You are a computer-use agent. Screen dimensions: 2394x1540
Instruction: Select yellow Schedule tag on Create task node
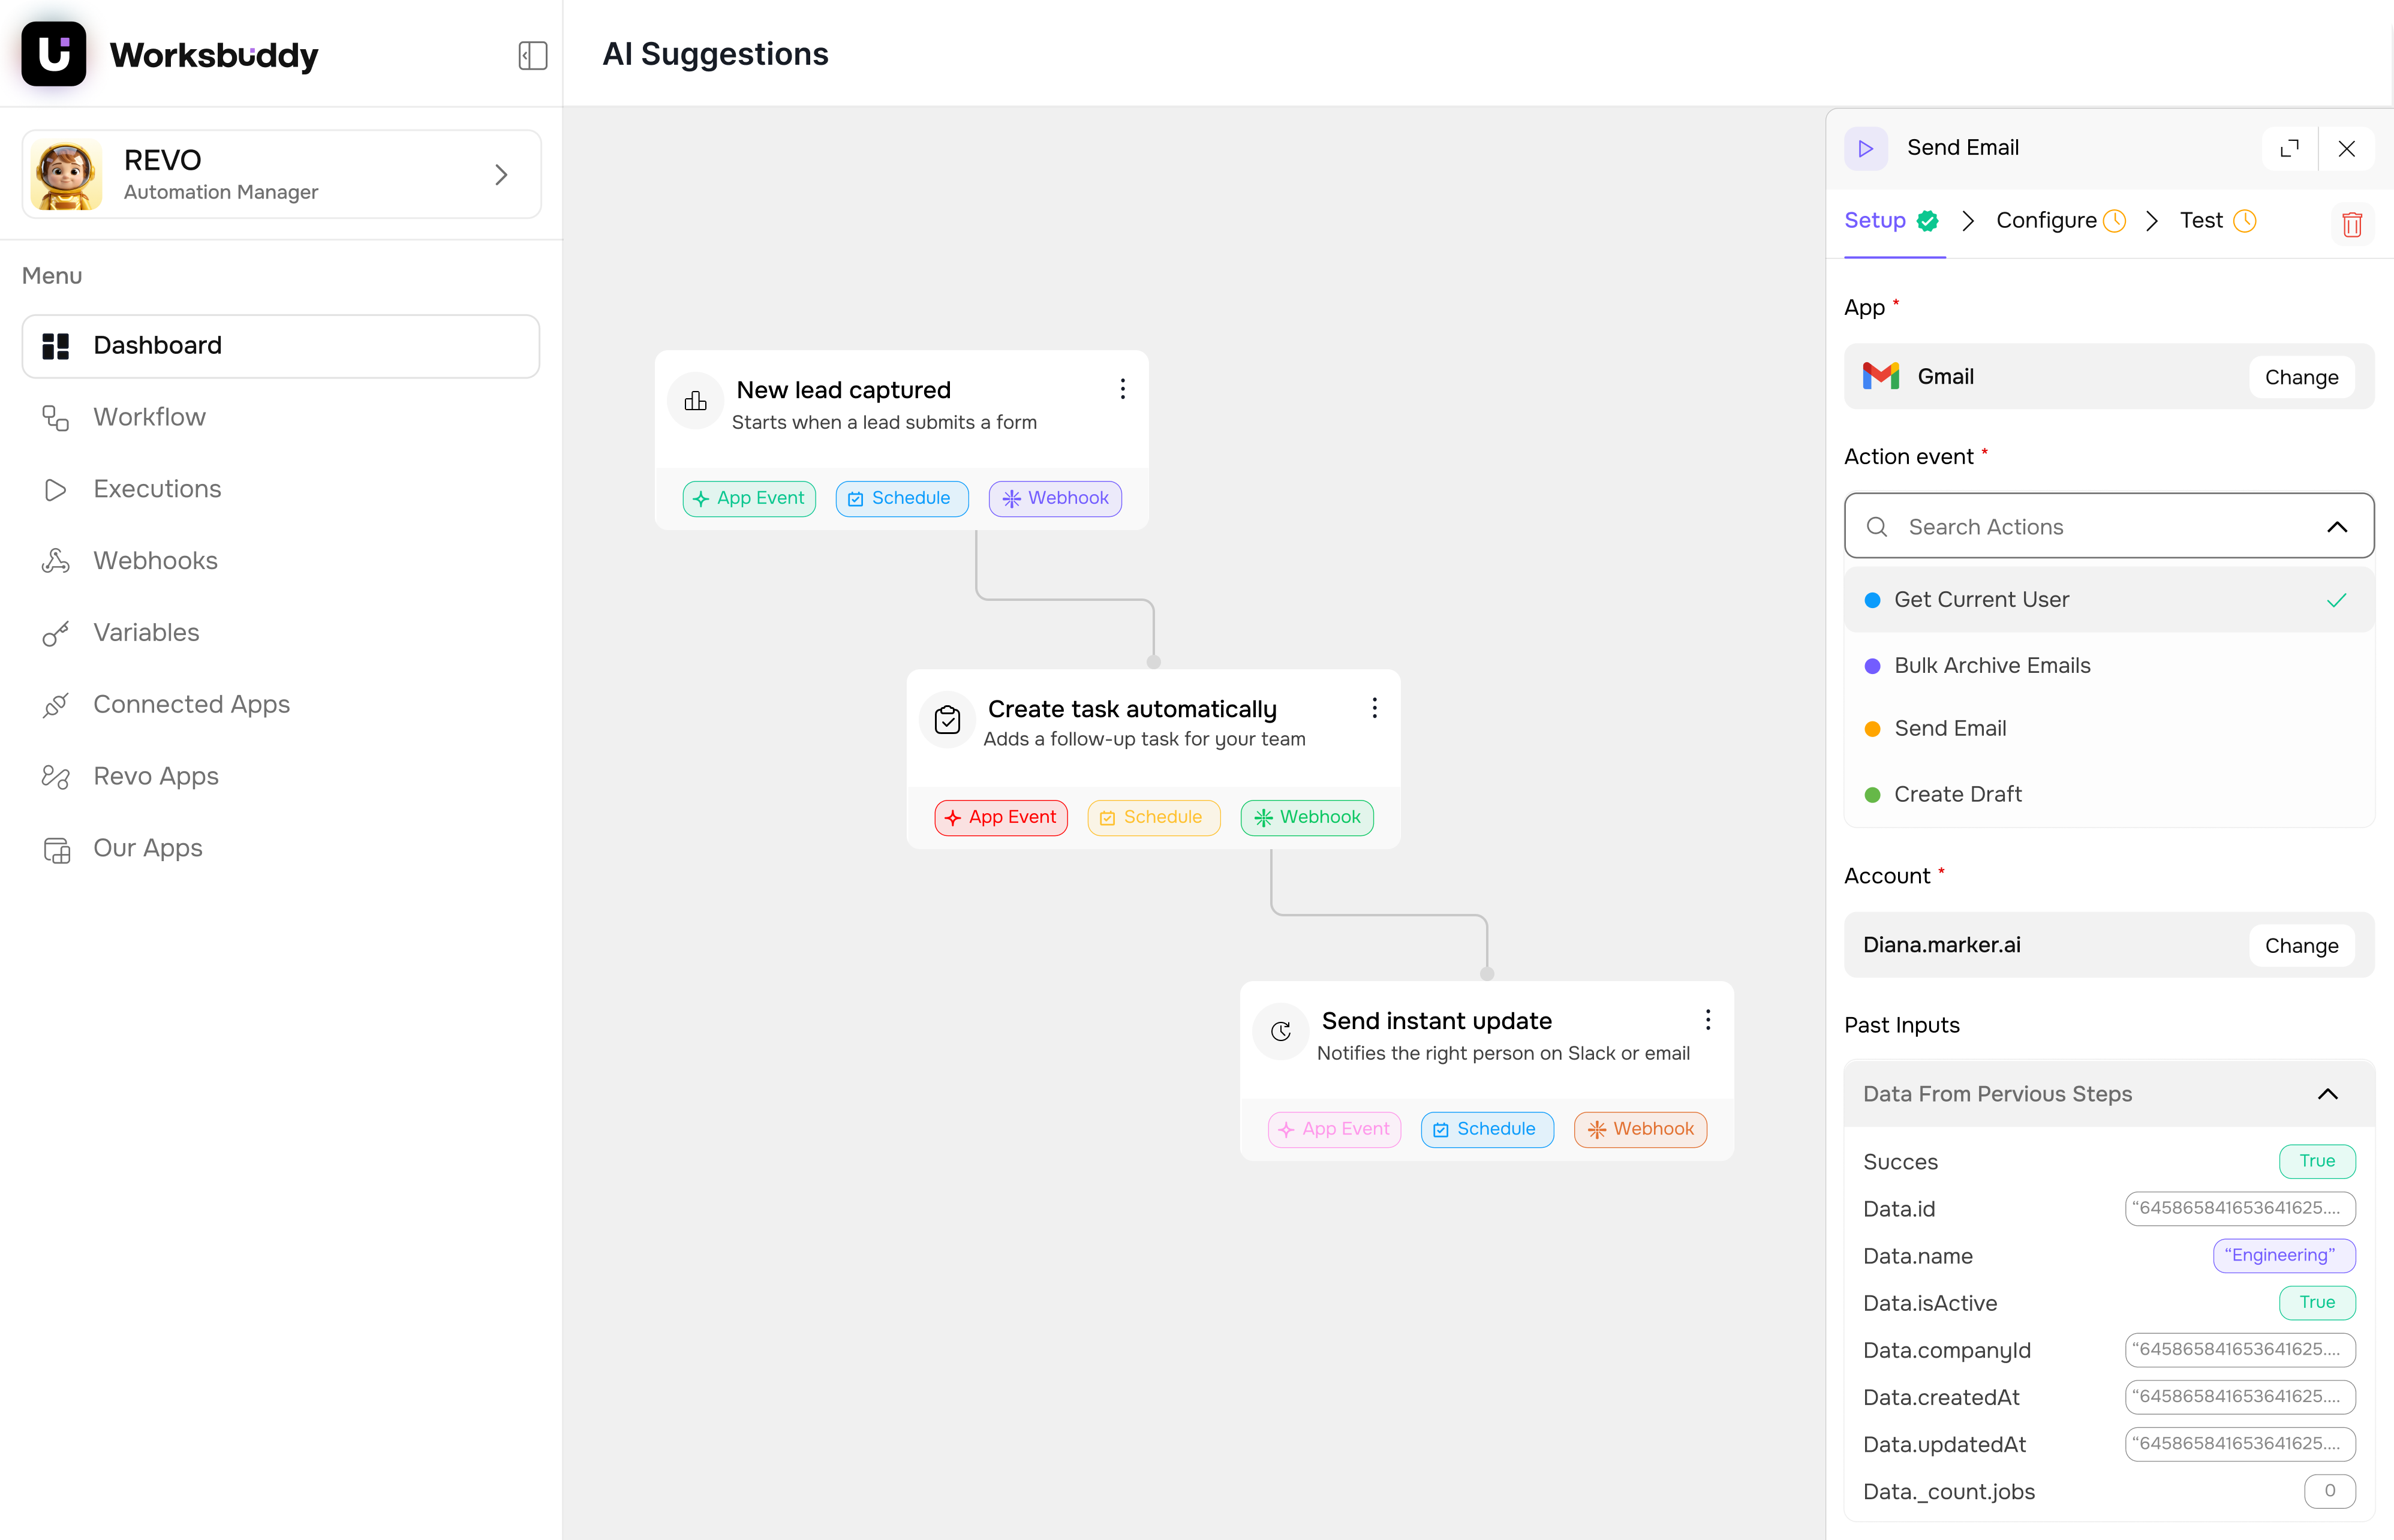tap(1154, 818)
